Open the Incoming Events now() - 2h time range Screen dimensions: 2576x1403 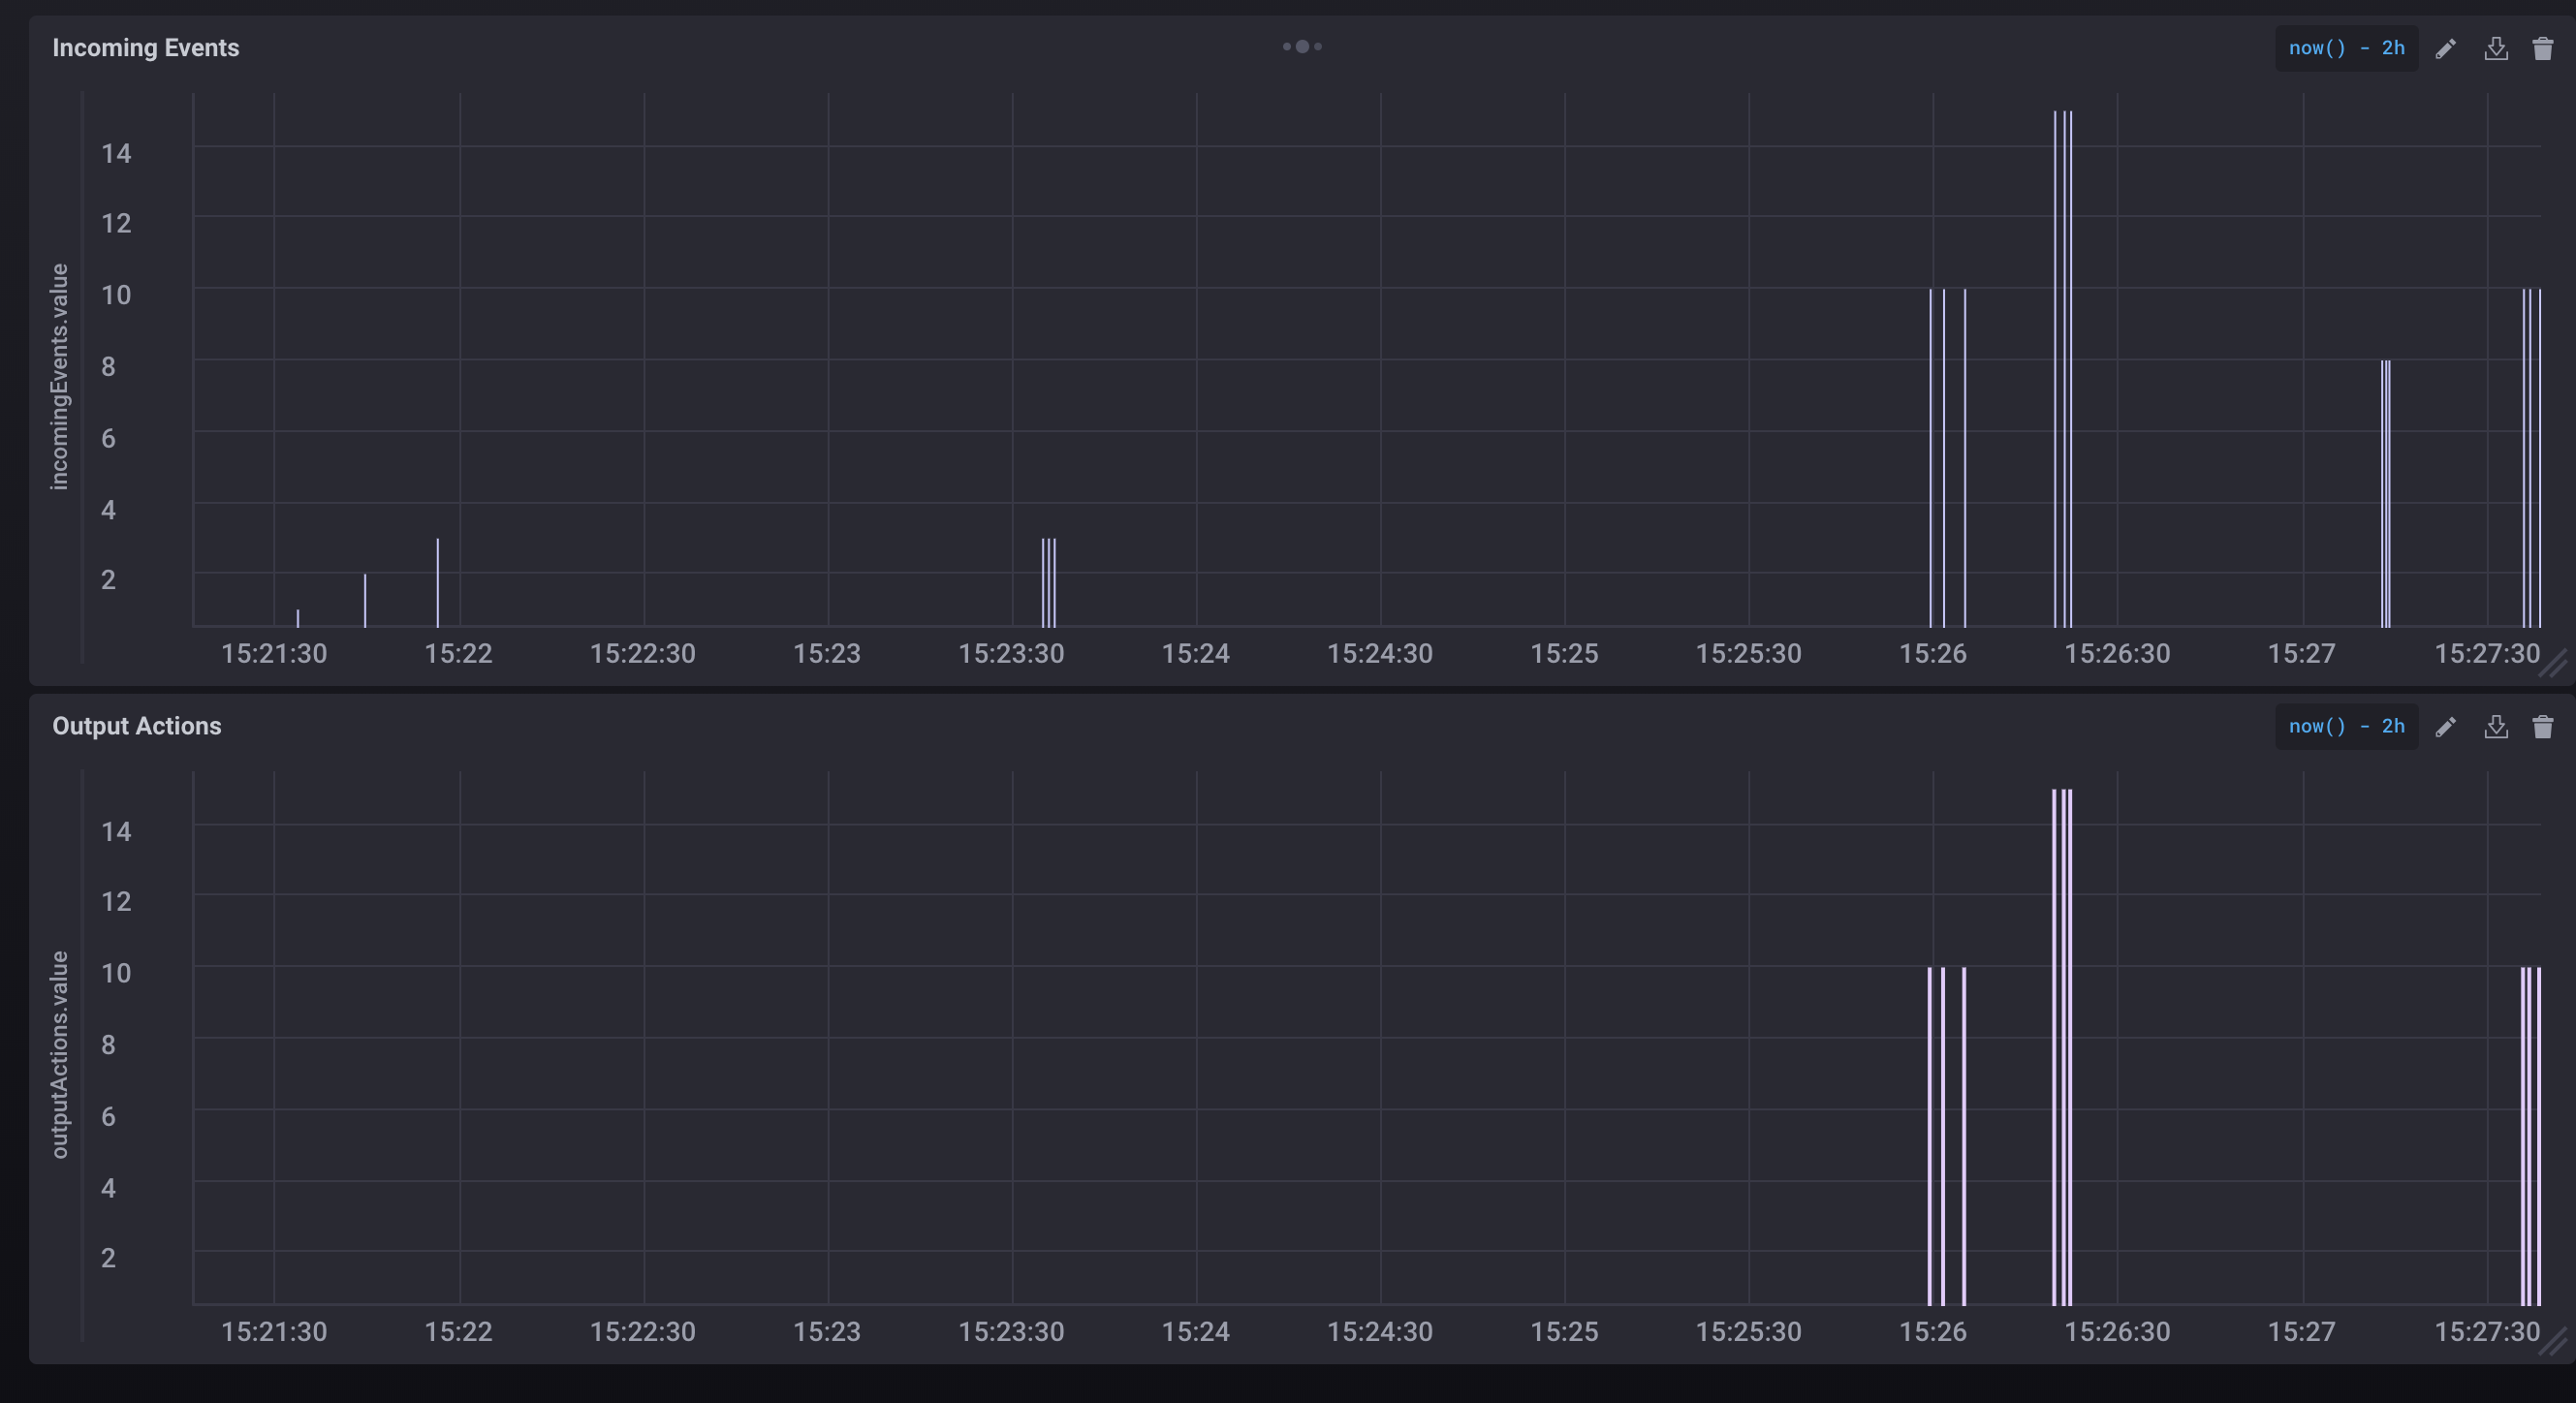[2346, 49]
